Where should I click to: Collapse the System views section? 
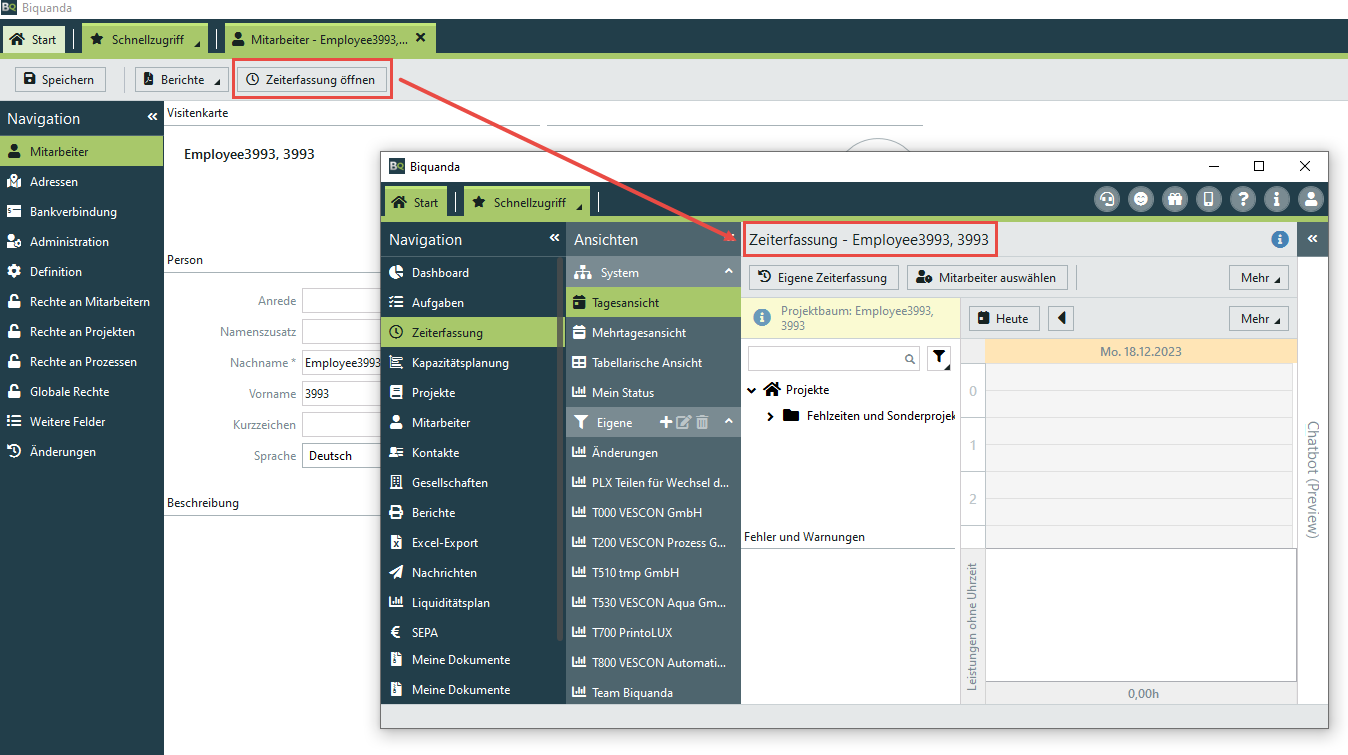click(x=728, y=272)
